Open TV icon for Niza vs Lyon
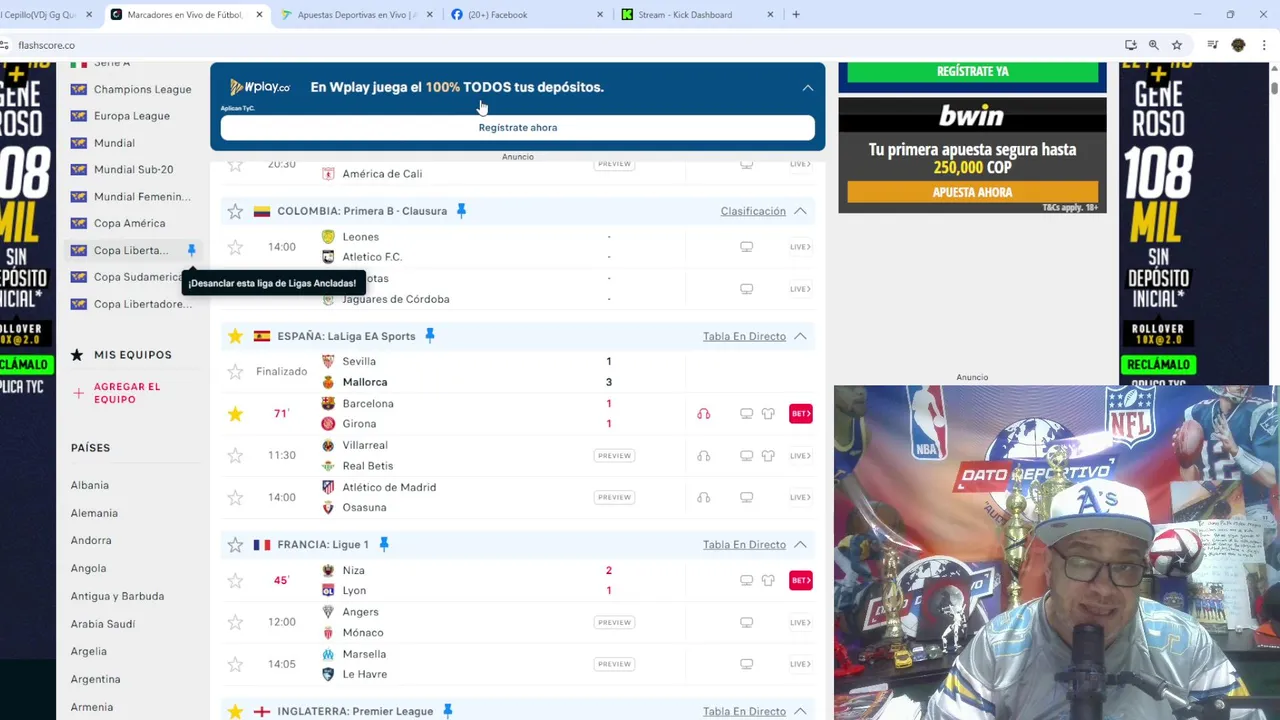The height and width of the screenshot is (720, 1280). (746, 580)
